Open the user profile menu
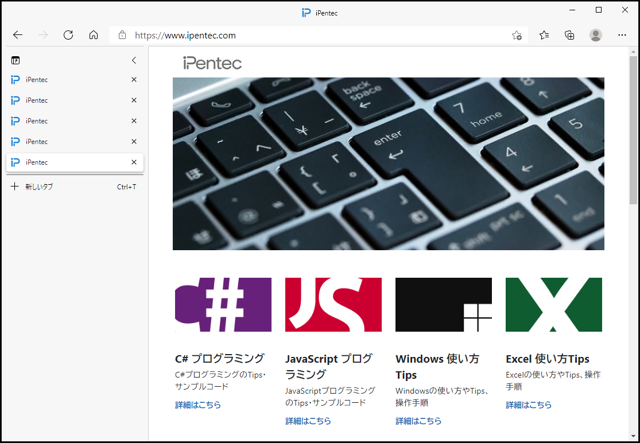The width and height of the screenshot is (640, 443). pyautogui.click(x=596, y=36)
